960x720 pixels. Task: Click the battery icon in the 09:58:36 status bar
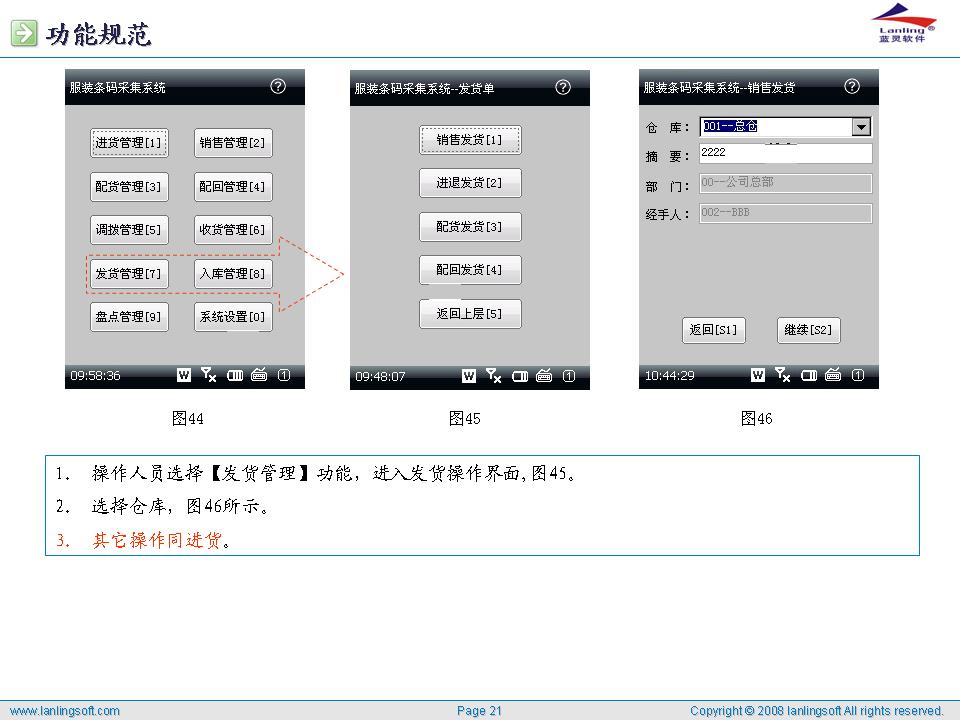[x=235, y=375]
